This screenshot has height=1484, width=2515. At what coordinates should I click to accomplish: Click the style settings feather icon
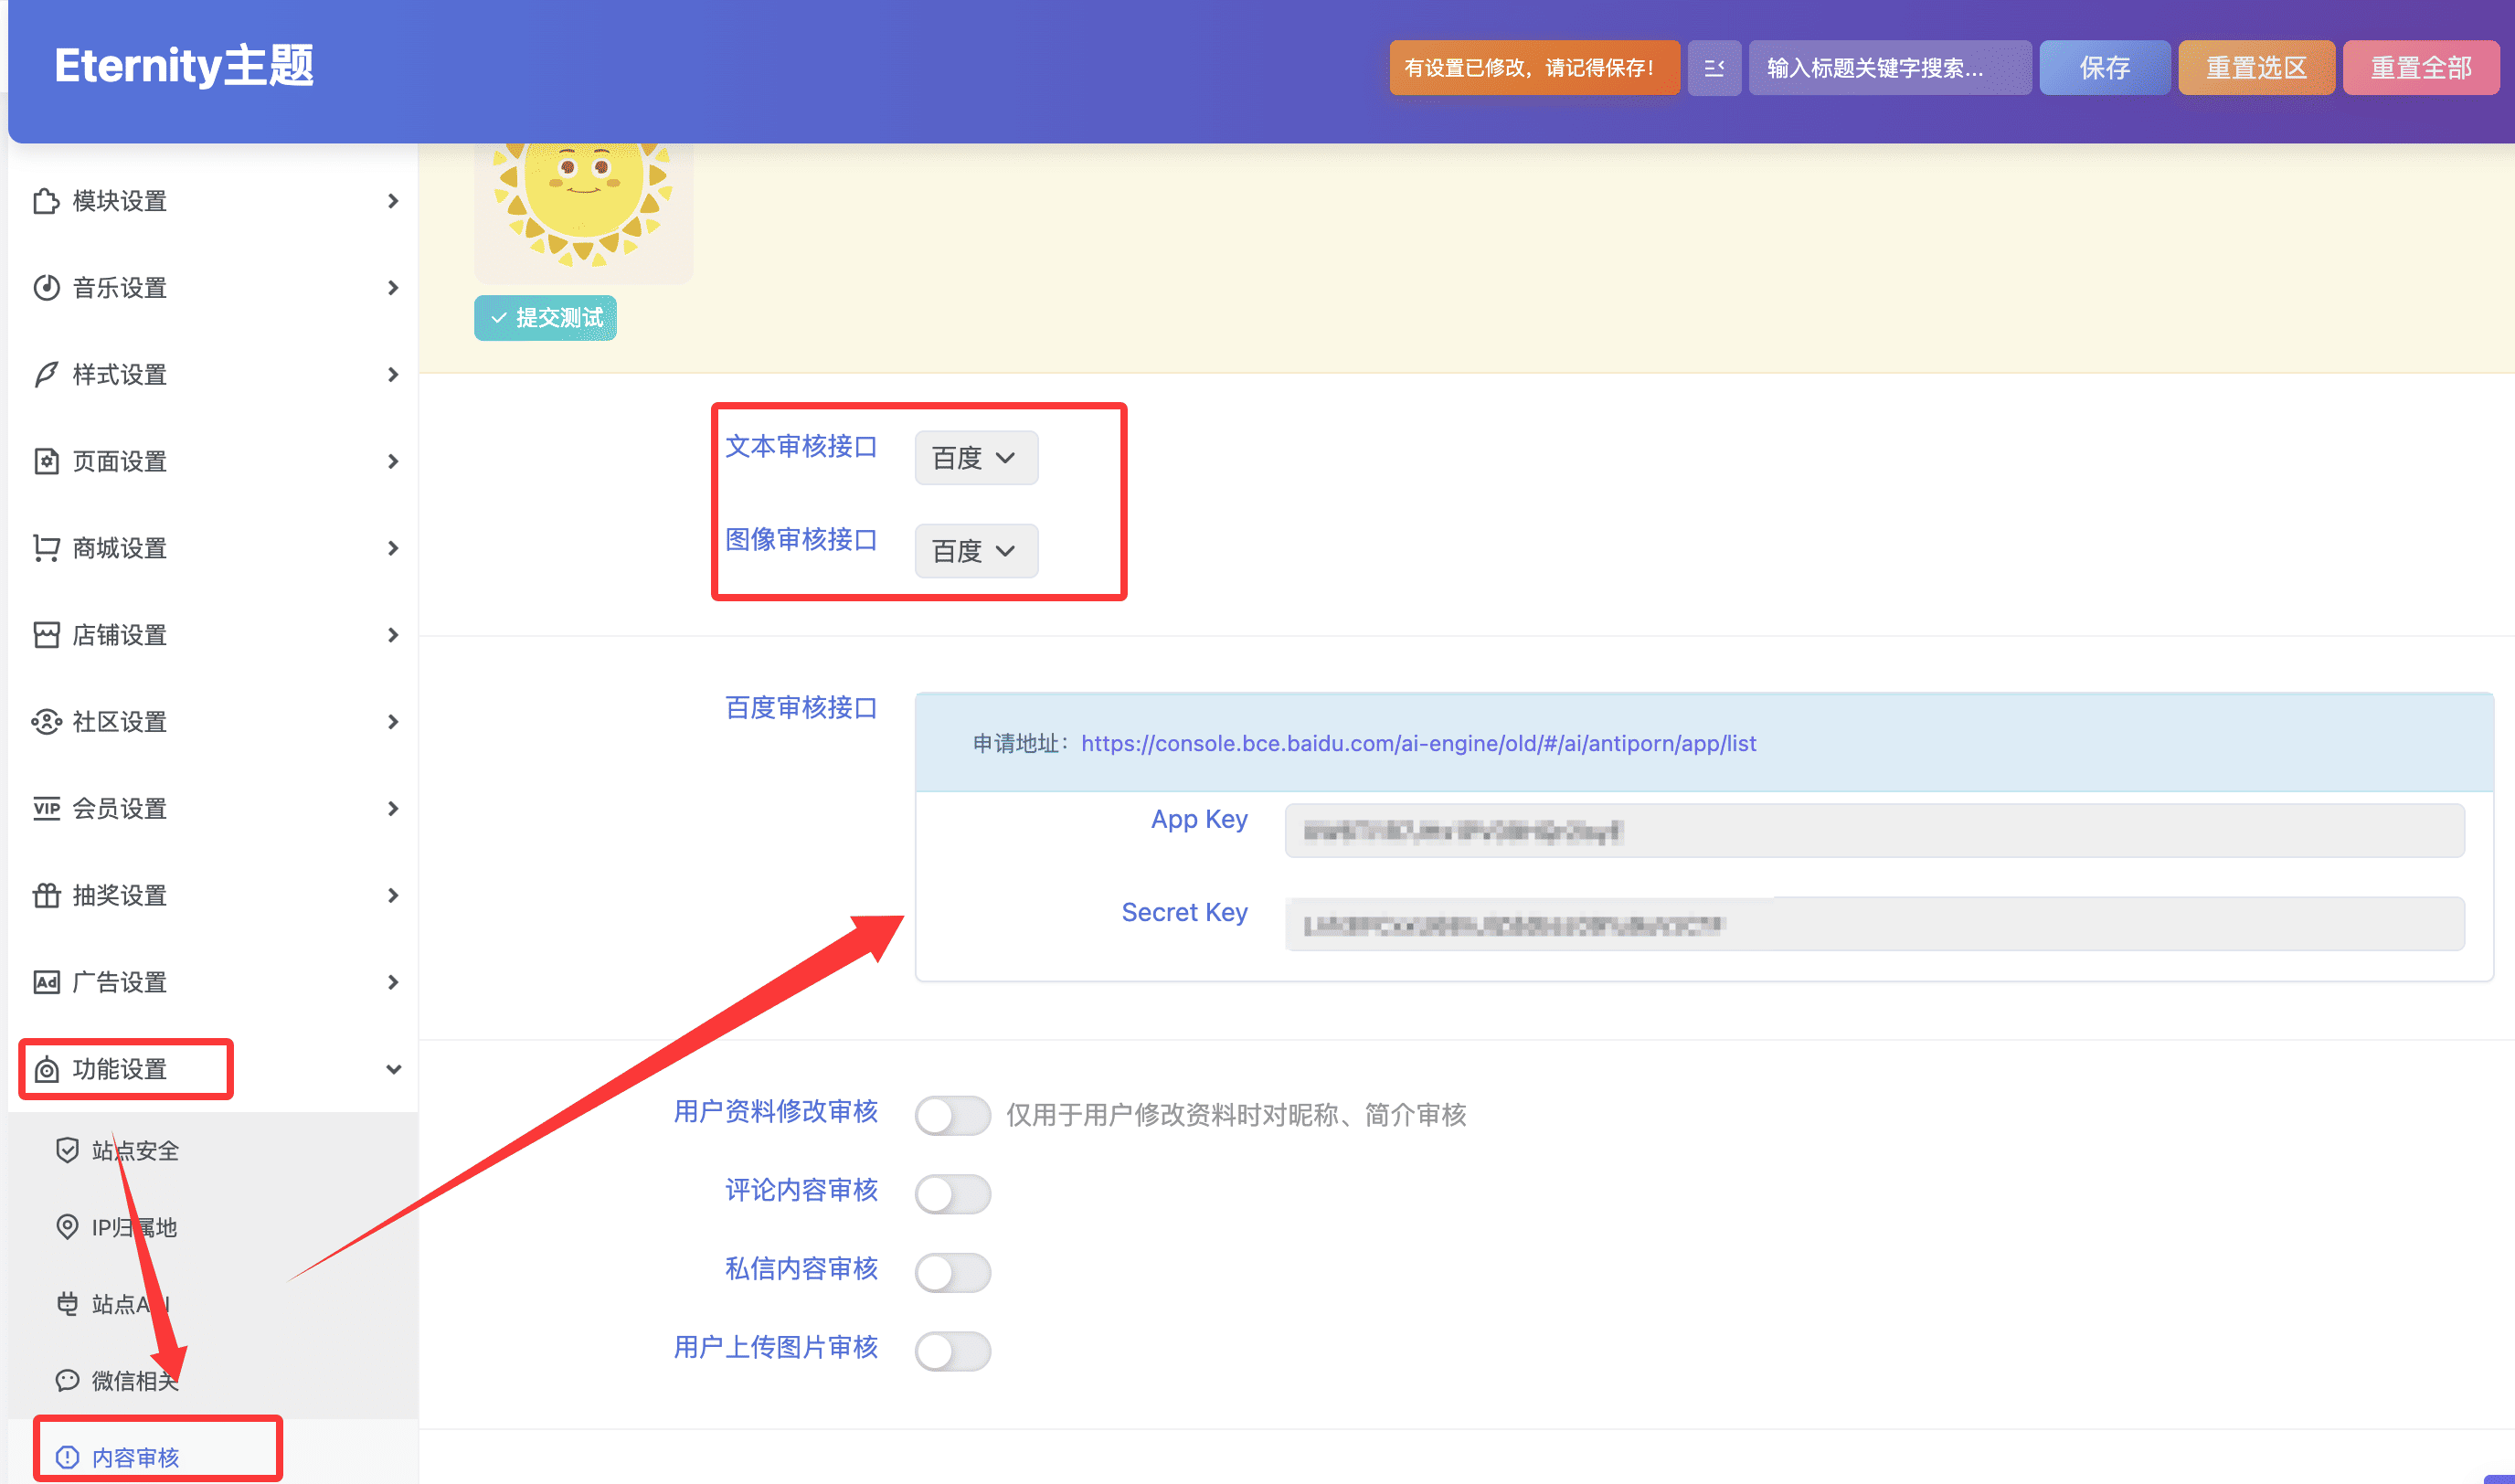(46, 375)
